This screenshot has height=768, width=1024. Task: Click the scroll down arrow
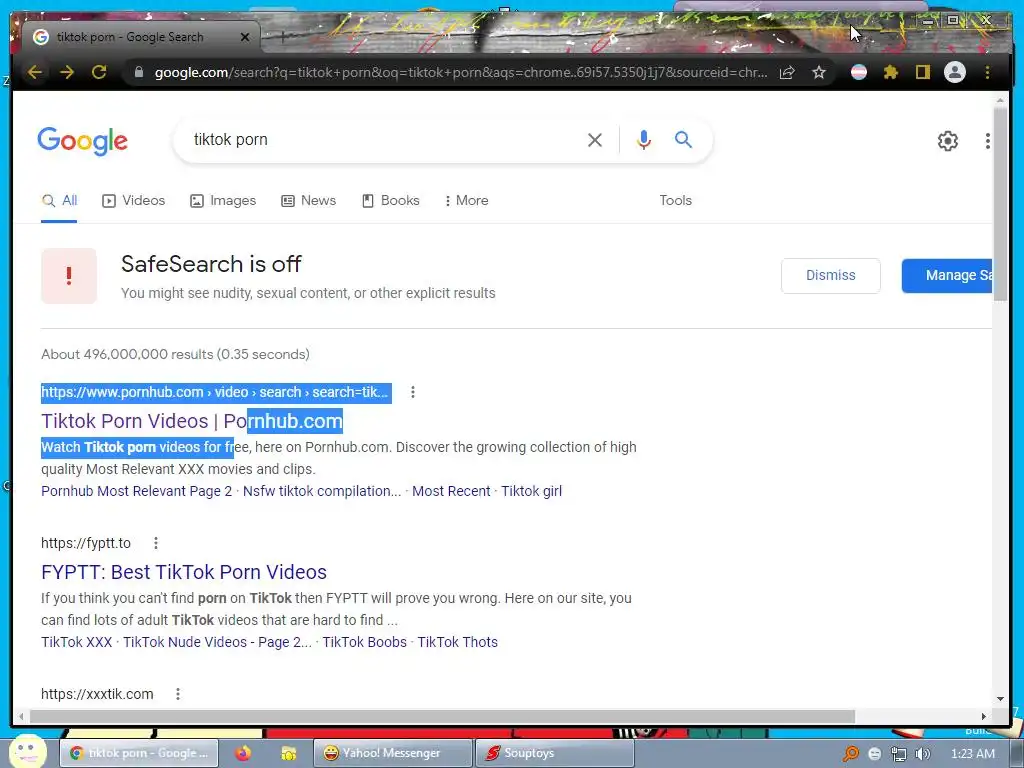(x=1000, y=699)
